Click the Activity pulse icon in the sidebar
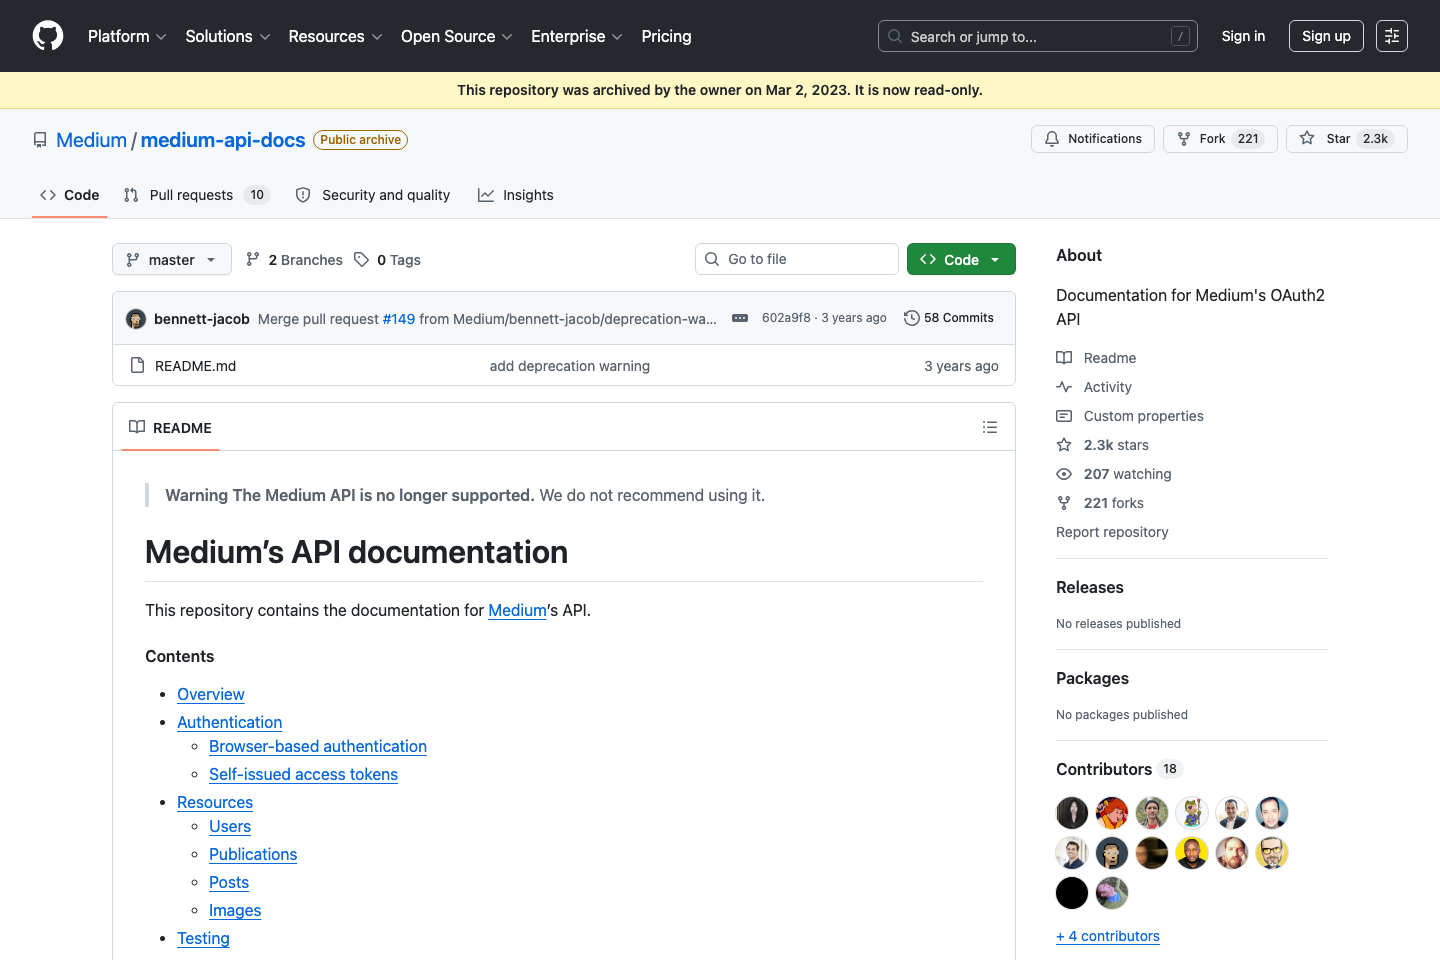This screenshot has width=1440, height=960. pyautogui.click(x=1063, y=387)
